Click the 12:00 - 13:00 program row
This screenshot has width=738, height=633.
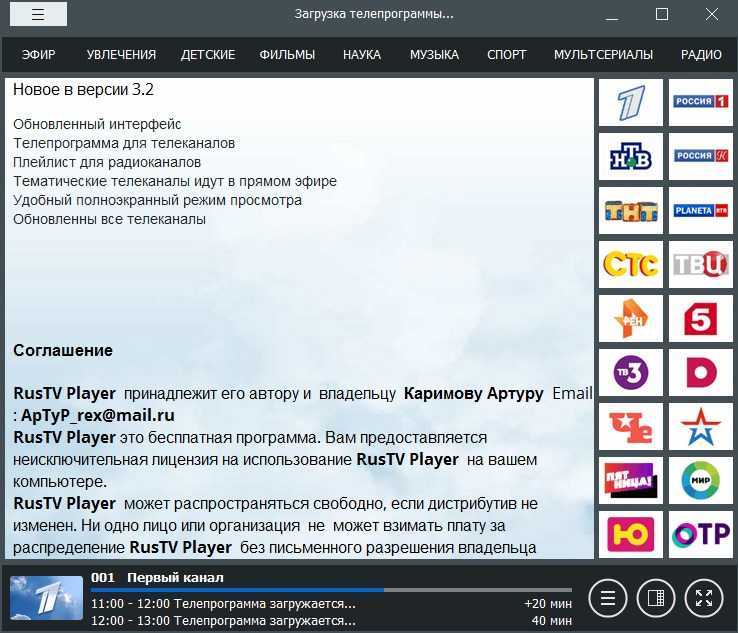click(331, 621)
